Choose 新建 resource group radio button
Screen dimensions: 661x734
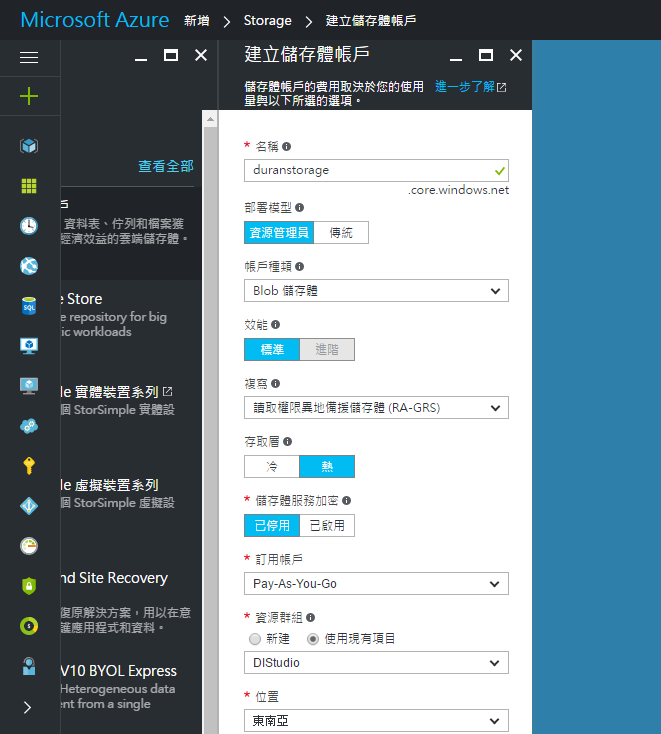[255, 639]
